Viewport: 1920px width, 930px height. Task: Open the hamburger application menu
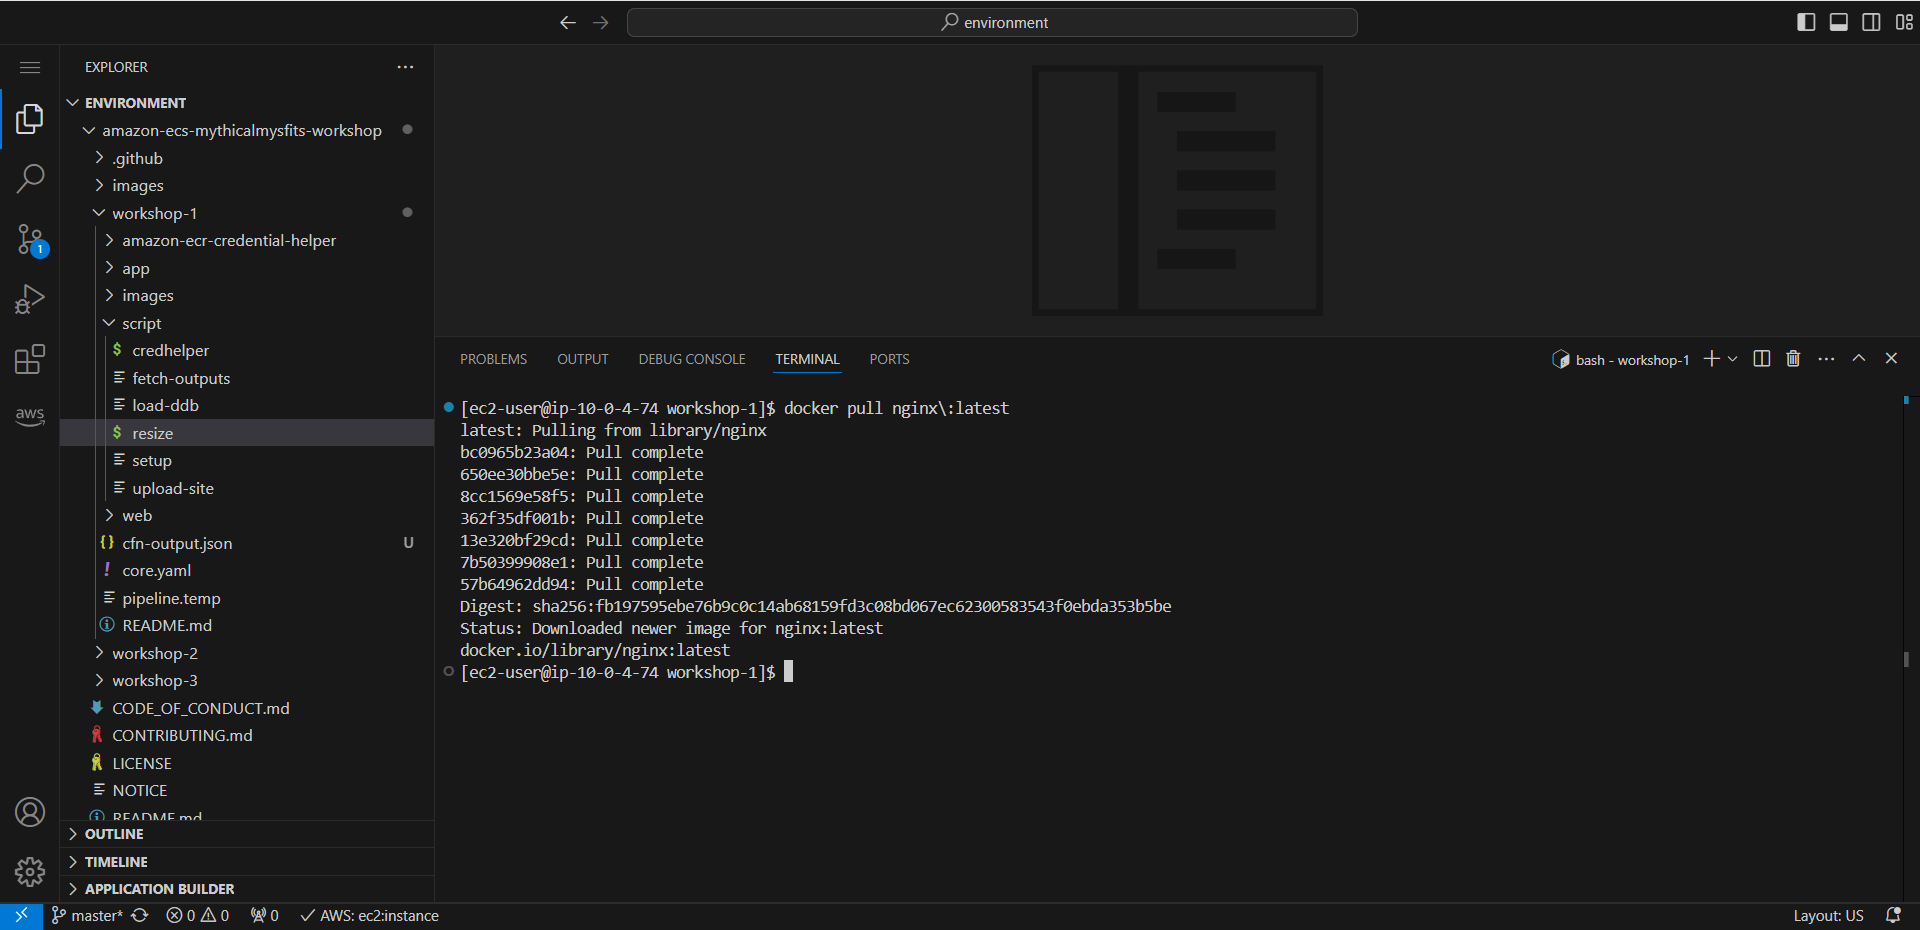click(30, 67)
